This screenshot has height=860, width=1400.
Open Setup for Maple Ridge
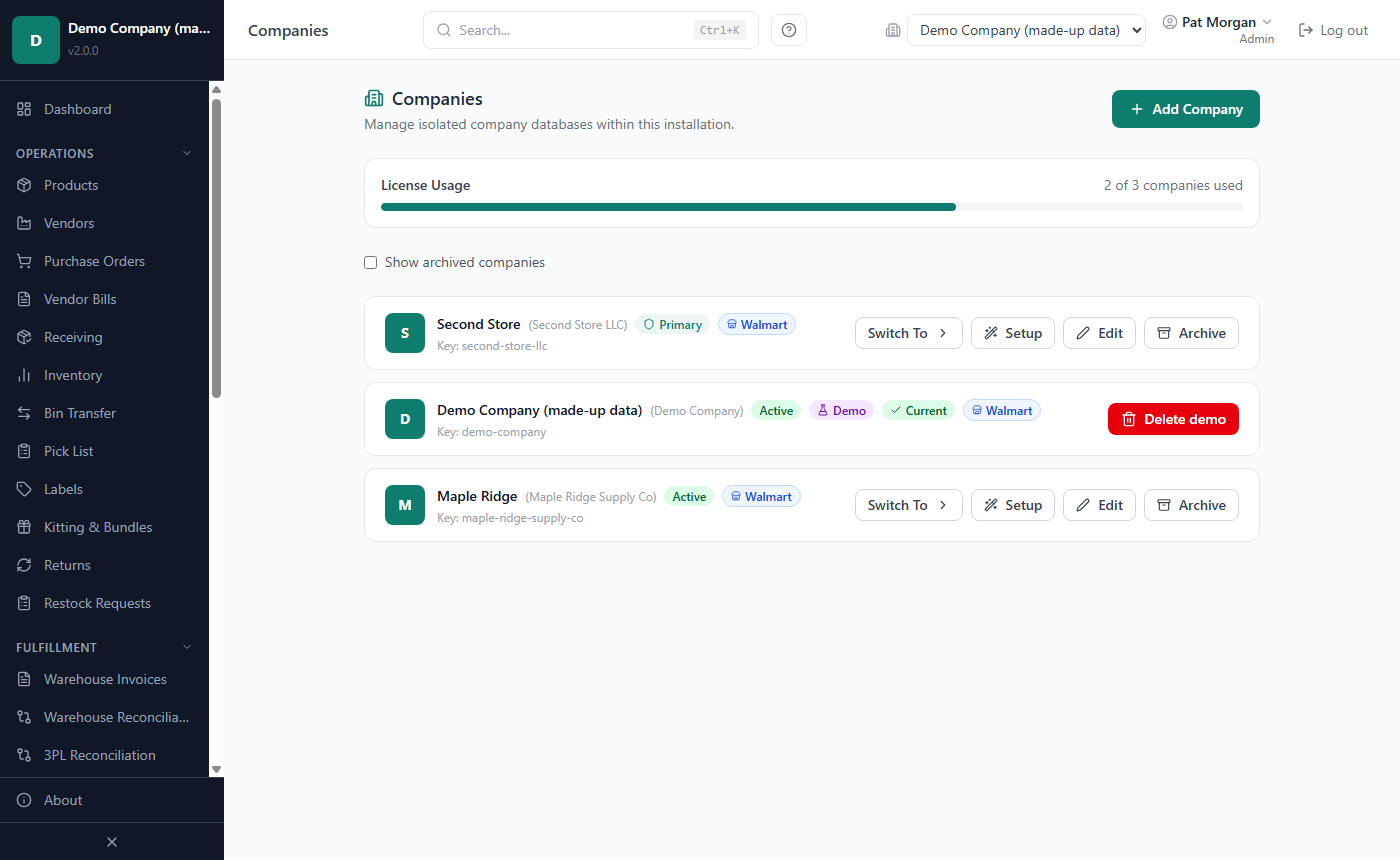point(1013,505)
